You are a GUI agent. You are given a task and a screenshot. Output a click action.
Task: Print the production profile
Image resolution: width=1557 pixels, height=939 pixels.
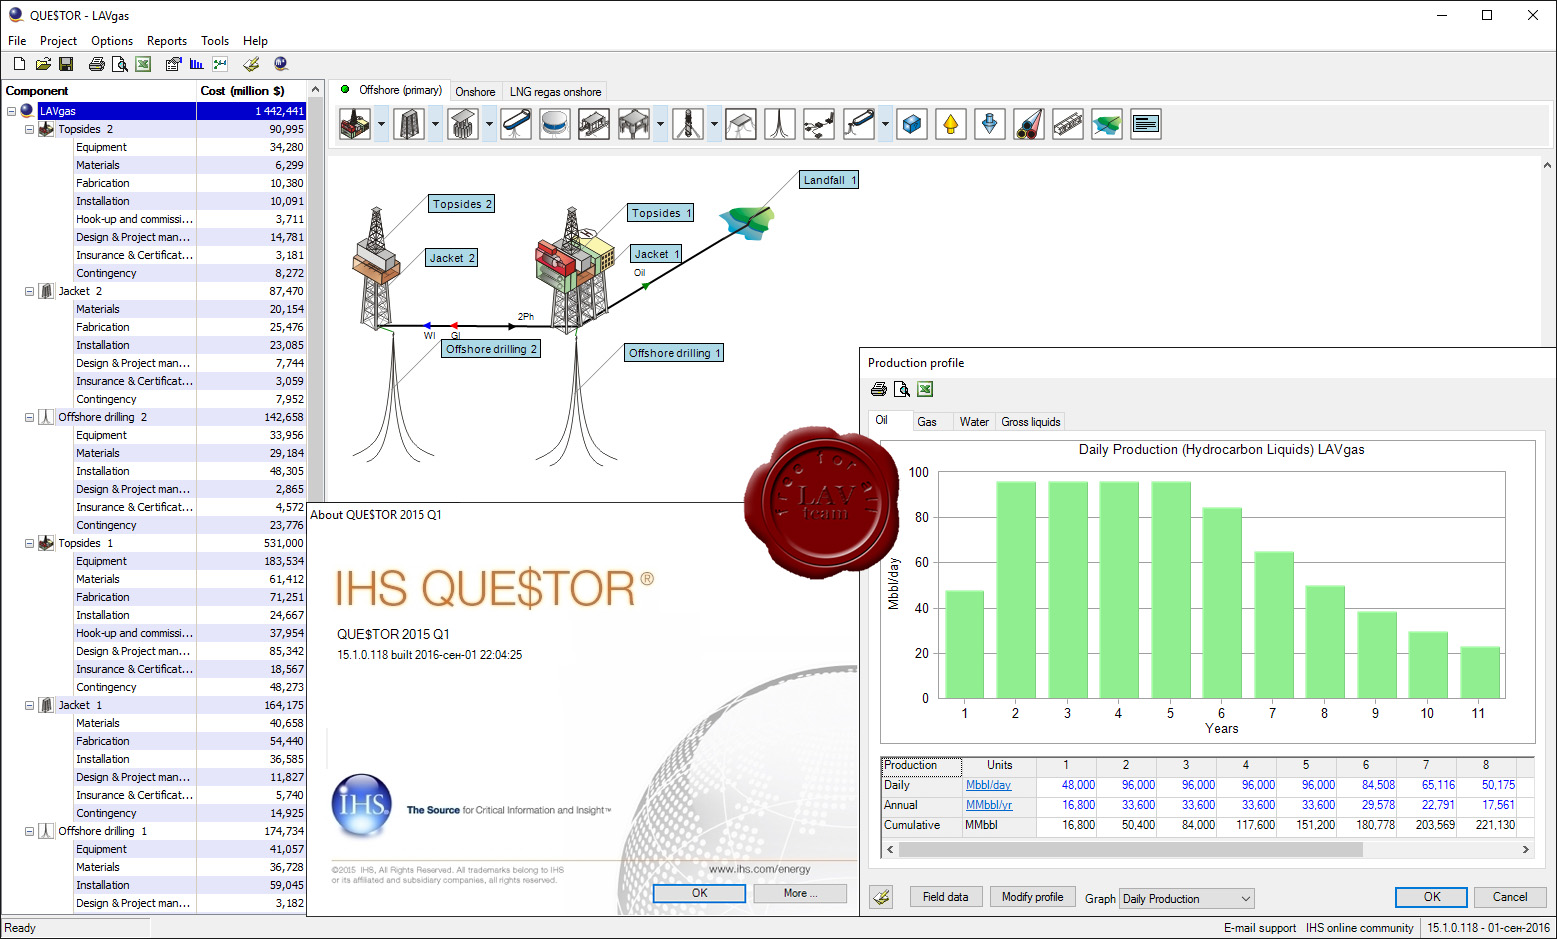(x=879, y=389)
